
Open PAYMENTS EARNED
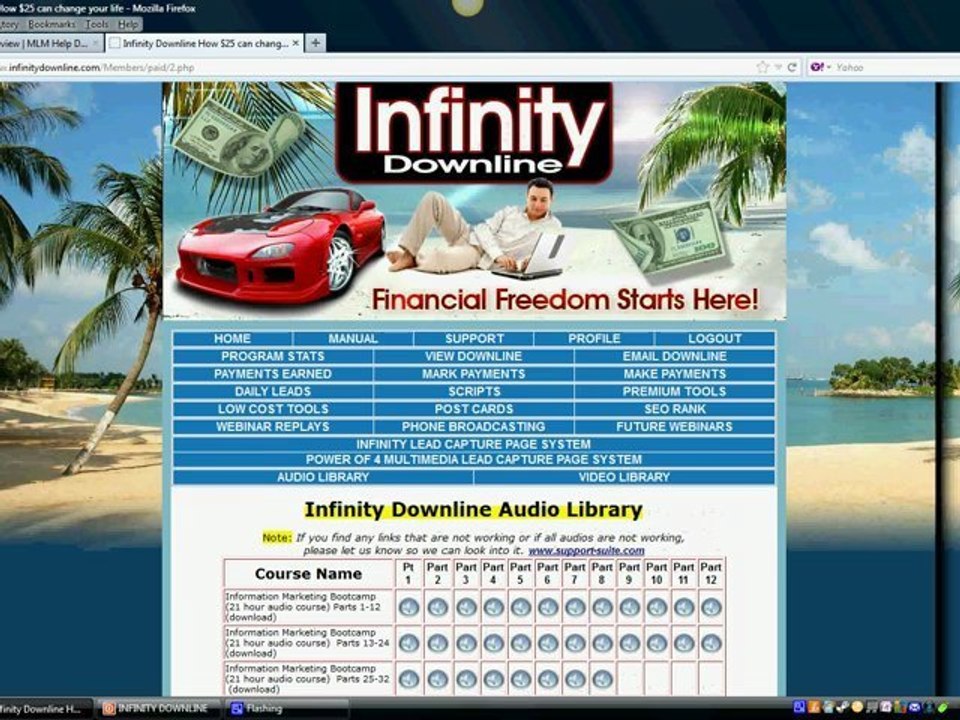(x=273, y=374)
